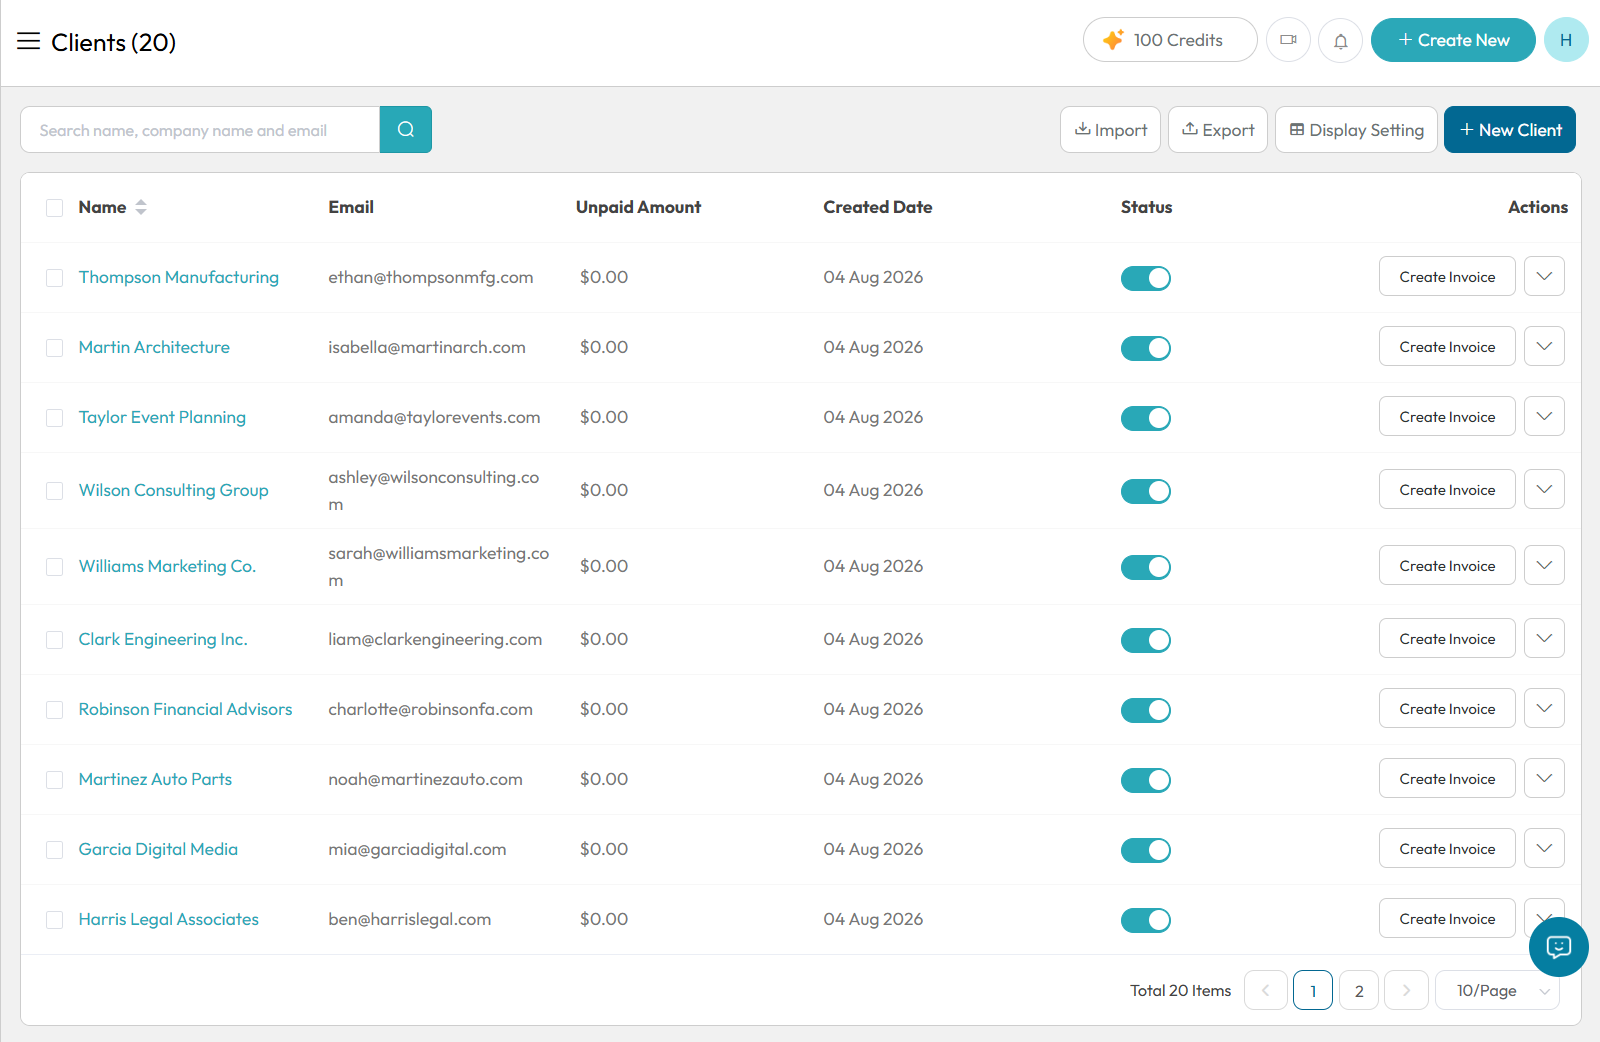Image resolution: width=1600 pixels, height=1042 pixels.
Task: Open actions dropdown for Martinez Auto Parts
Action: click(1544, 778)
